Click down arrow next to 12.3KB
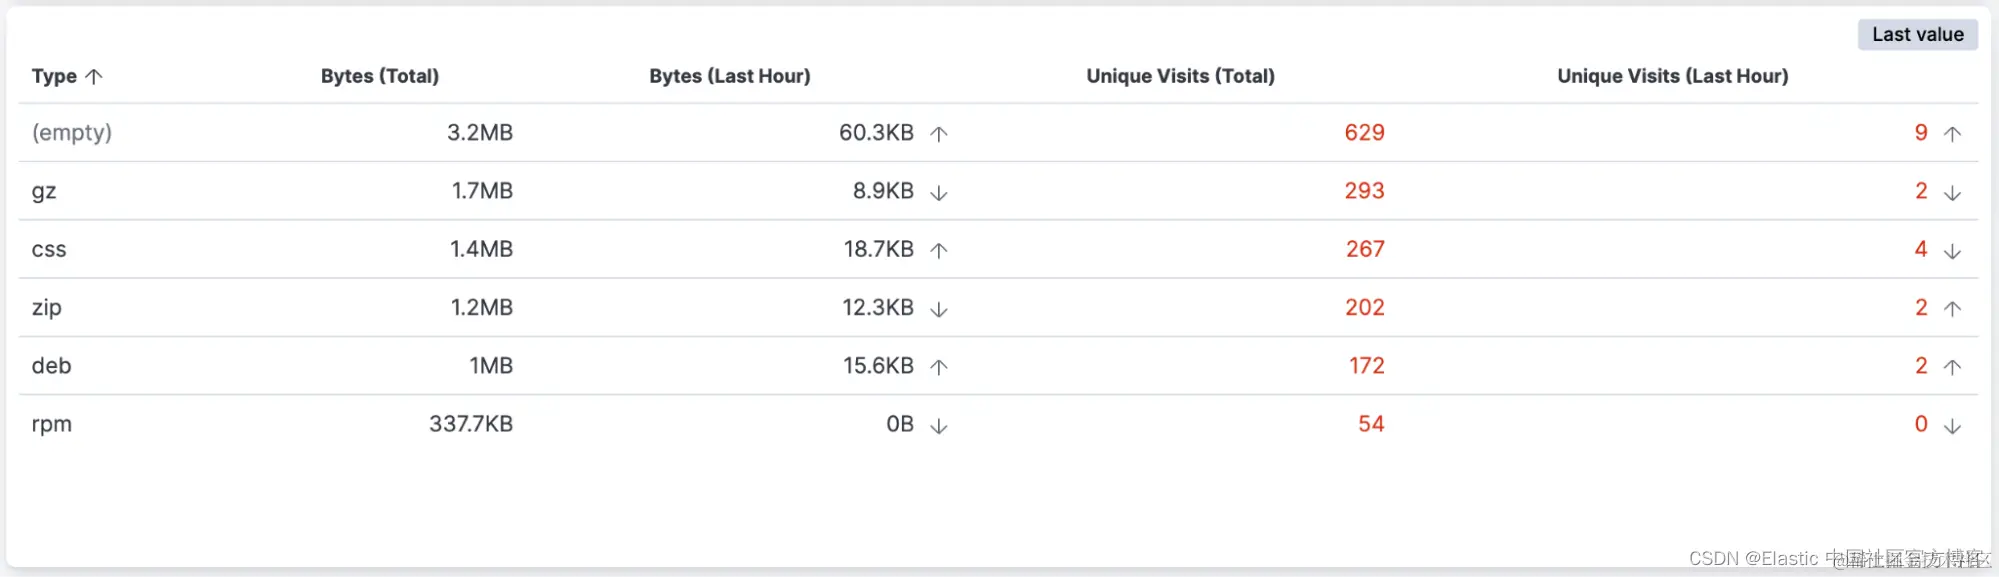The width and height of the screenshot is (1999, 577). [938, 309]
